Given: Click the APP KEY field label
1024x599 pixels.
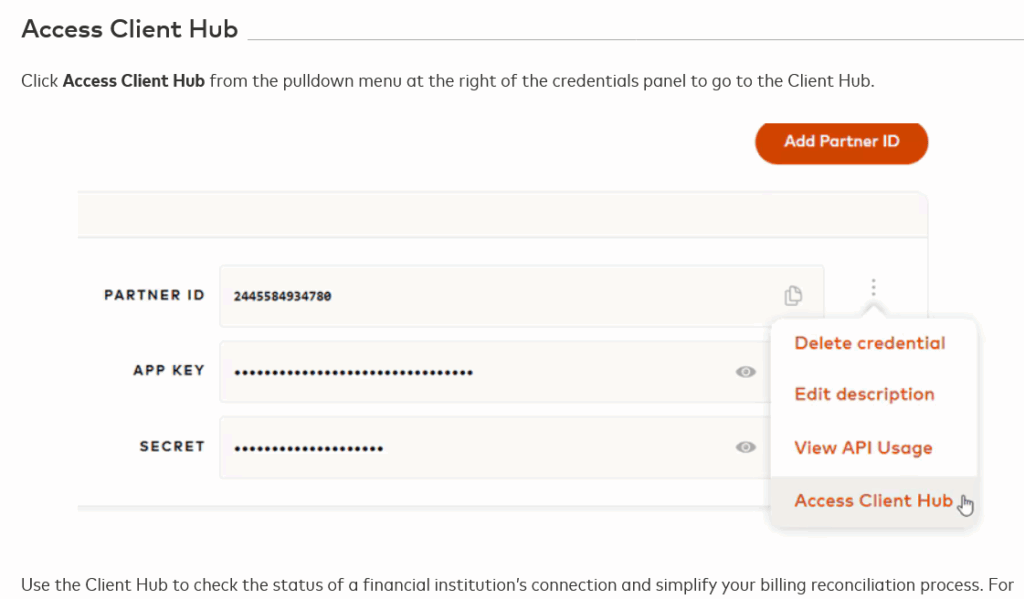Looking at the screenshot, I should [168, 370].
